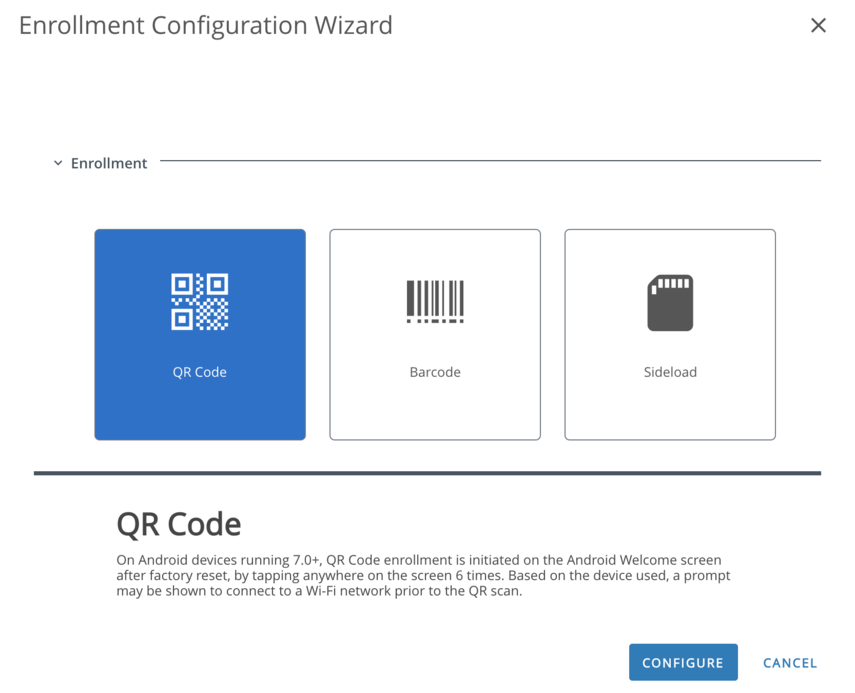Screen dimensions: 855x693
Task: Click the barcode stripes icon
Action: coord(435,301)
